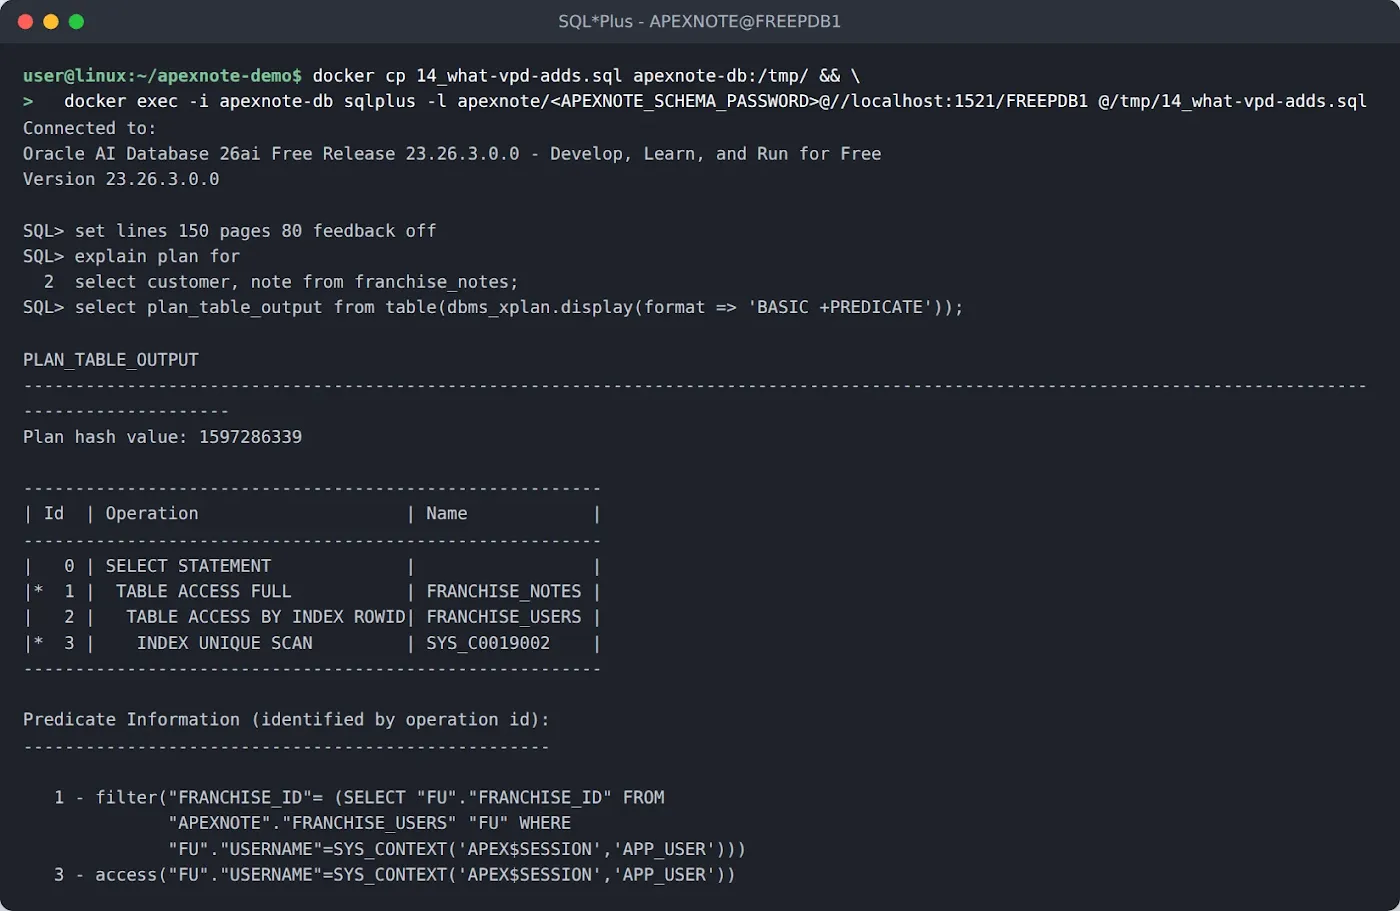Viewport: 1400px width, 911px height.
Task: Click the Name column header
Action: pyautogui.click(x=447, y=514)
